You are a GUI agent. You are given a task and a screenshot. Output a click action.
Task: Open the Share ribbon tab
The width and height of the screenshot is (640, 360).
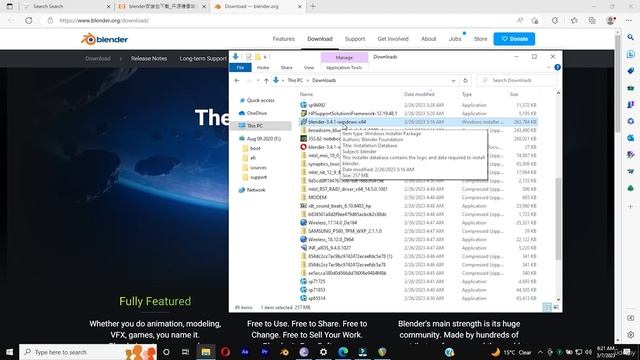click(287, 67)
